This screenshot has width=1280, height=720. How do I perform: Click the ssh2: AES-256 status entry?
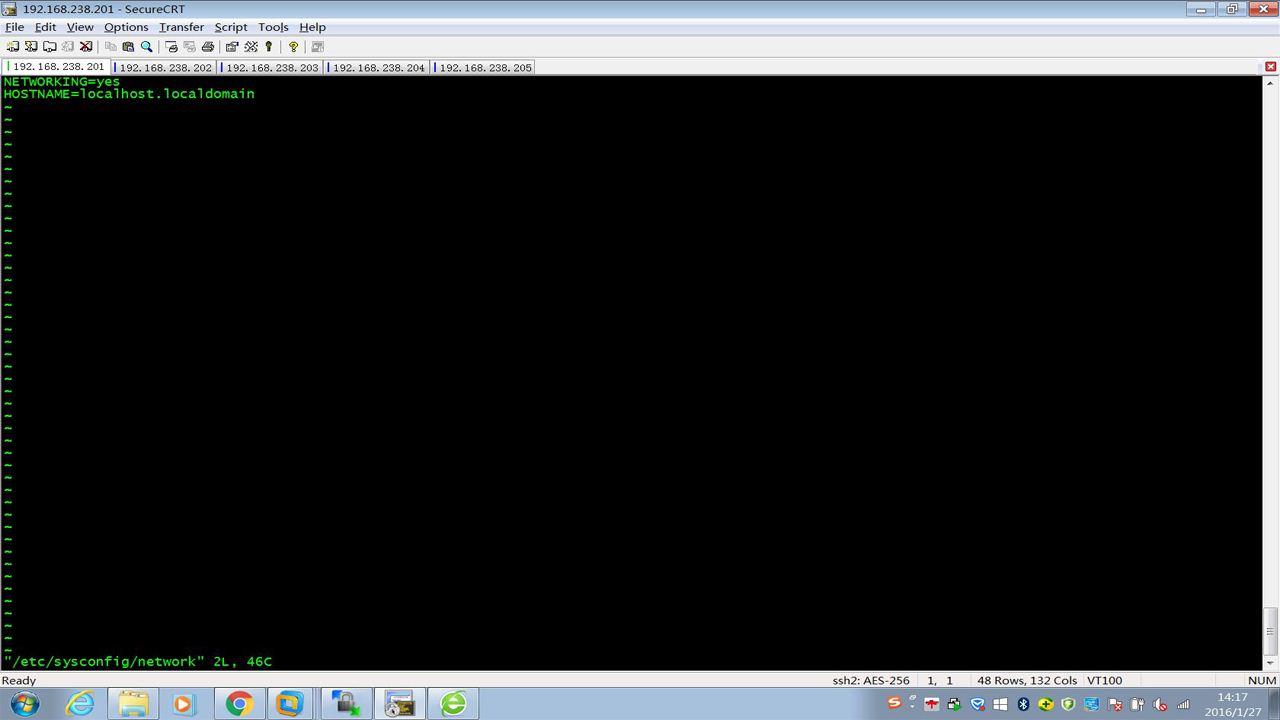[871, 681]
